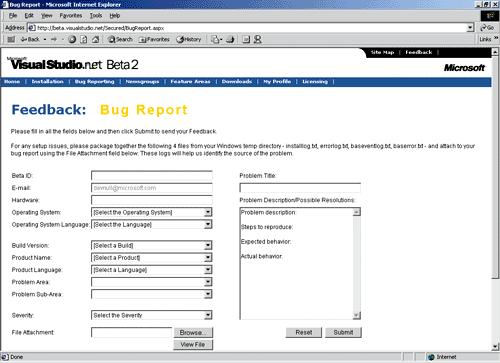Image resolution: width=500 pixels, height=363 pixels.
Task: Open the Feature Areas nav link
Action: pyautogui.click(x=190, y=82)
